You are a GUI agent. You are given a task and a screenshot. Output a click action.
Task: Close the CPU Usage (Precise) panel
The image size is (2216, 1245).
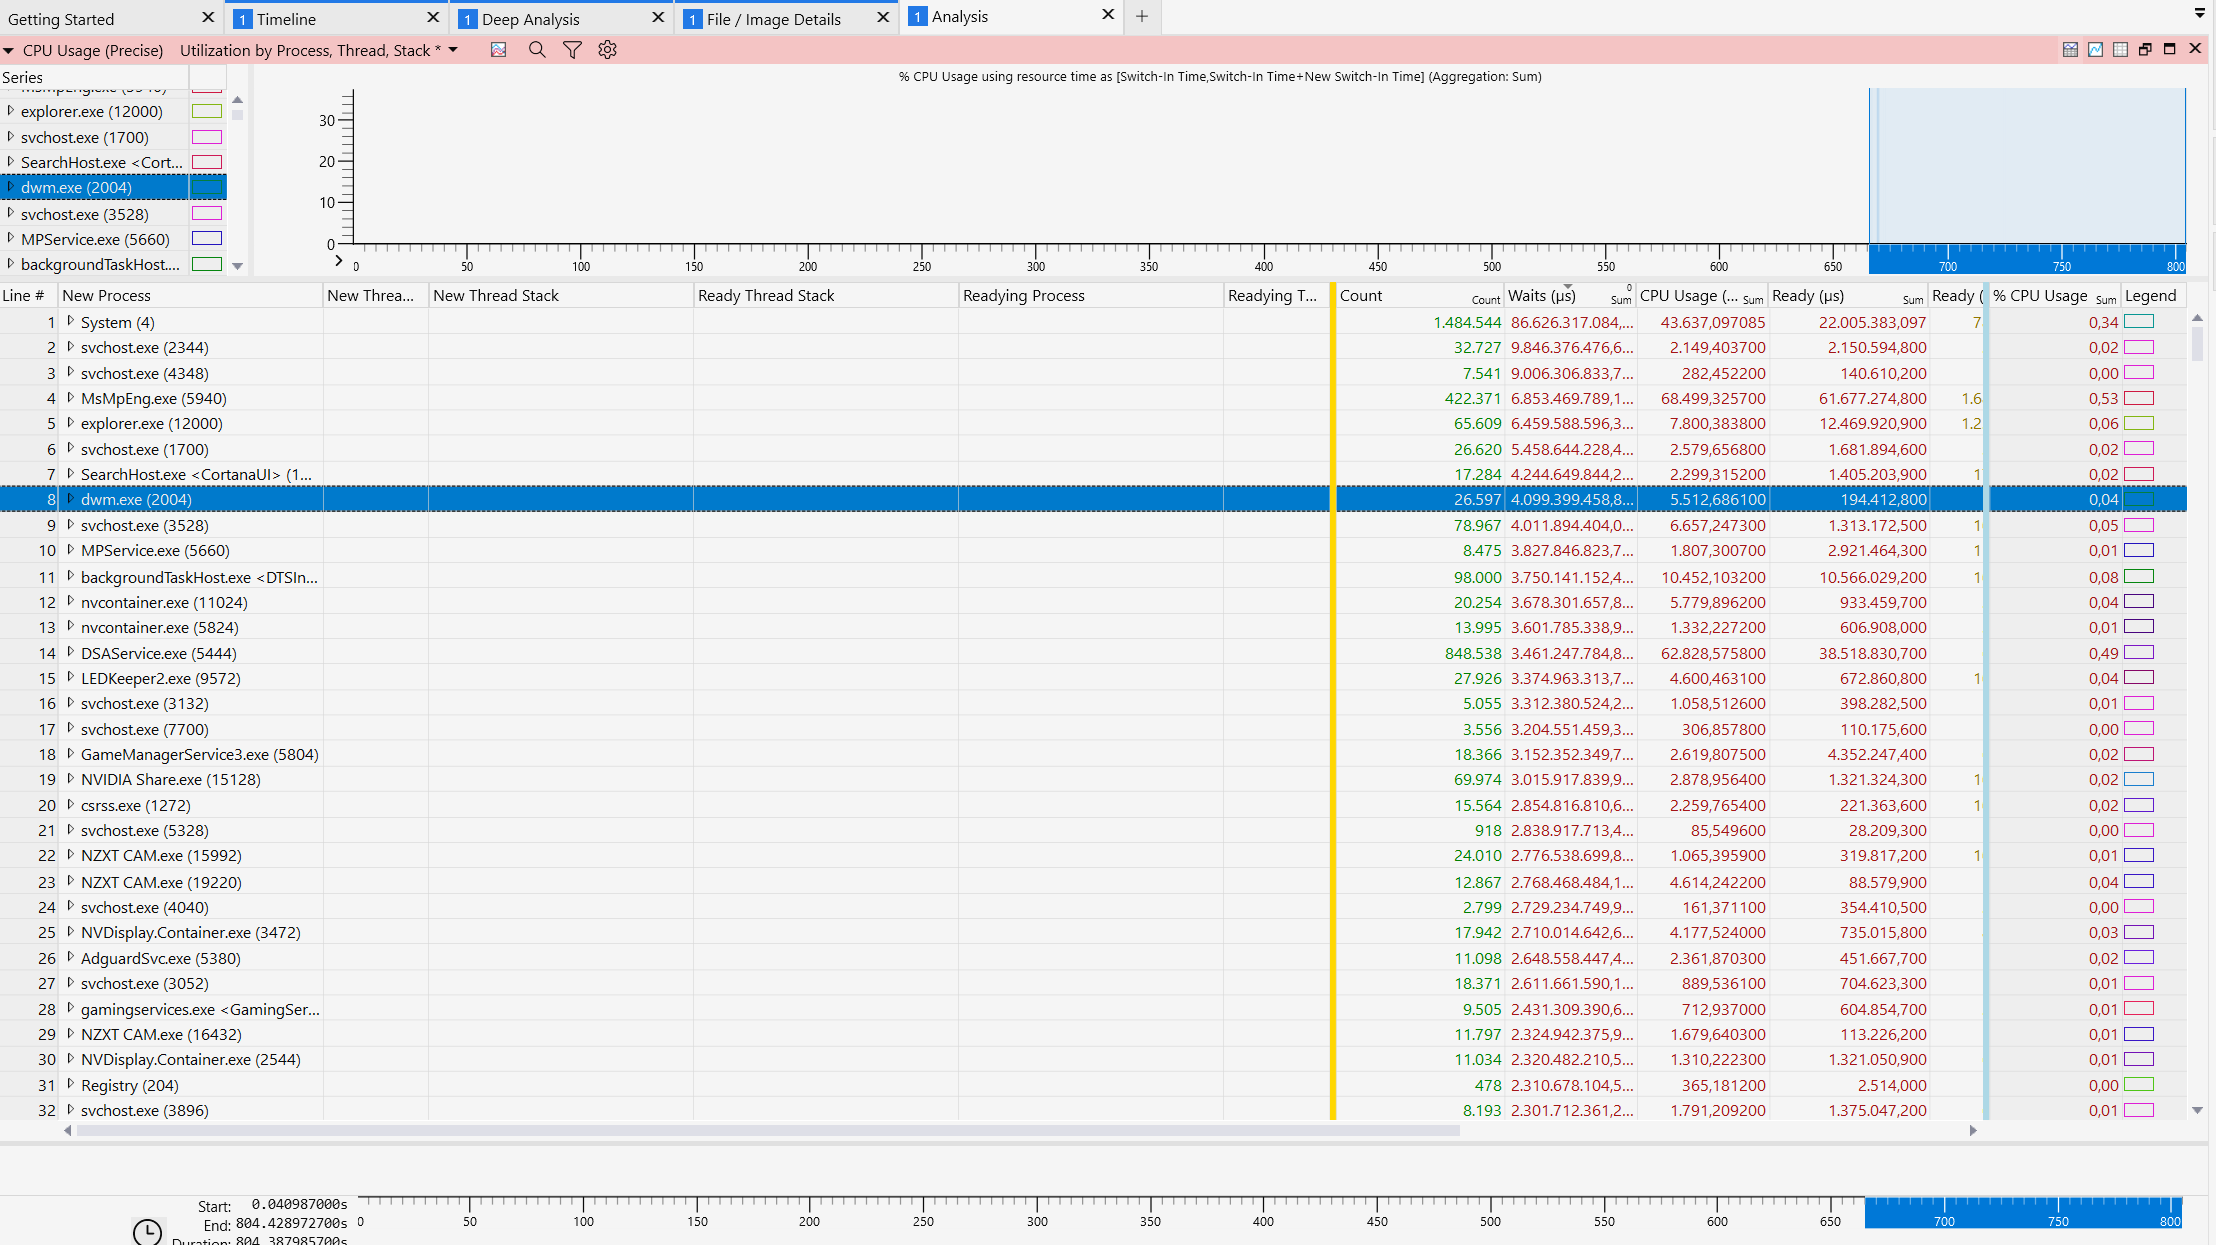2195,49
